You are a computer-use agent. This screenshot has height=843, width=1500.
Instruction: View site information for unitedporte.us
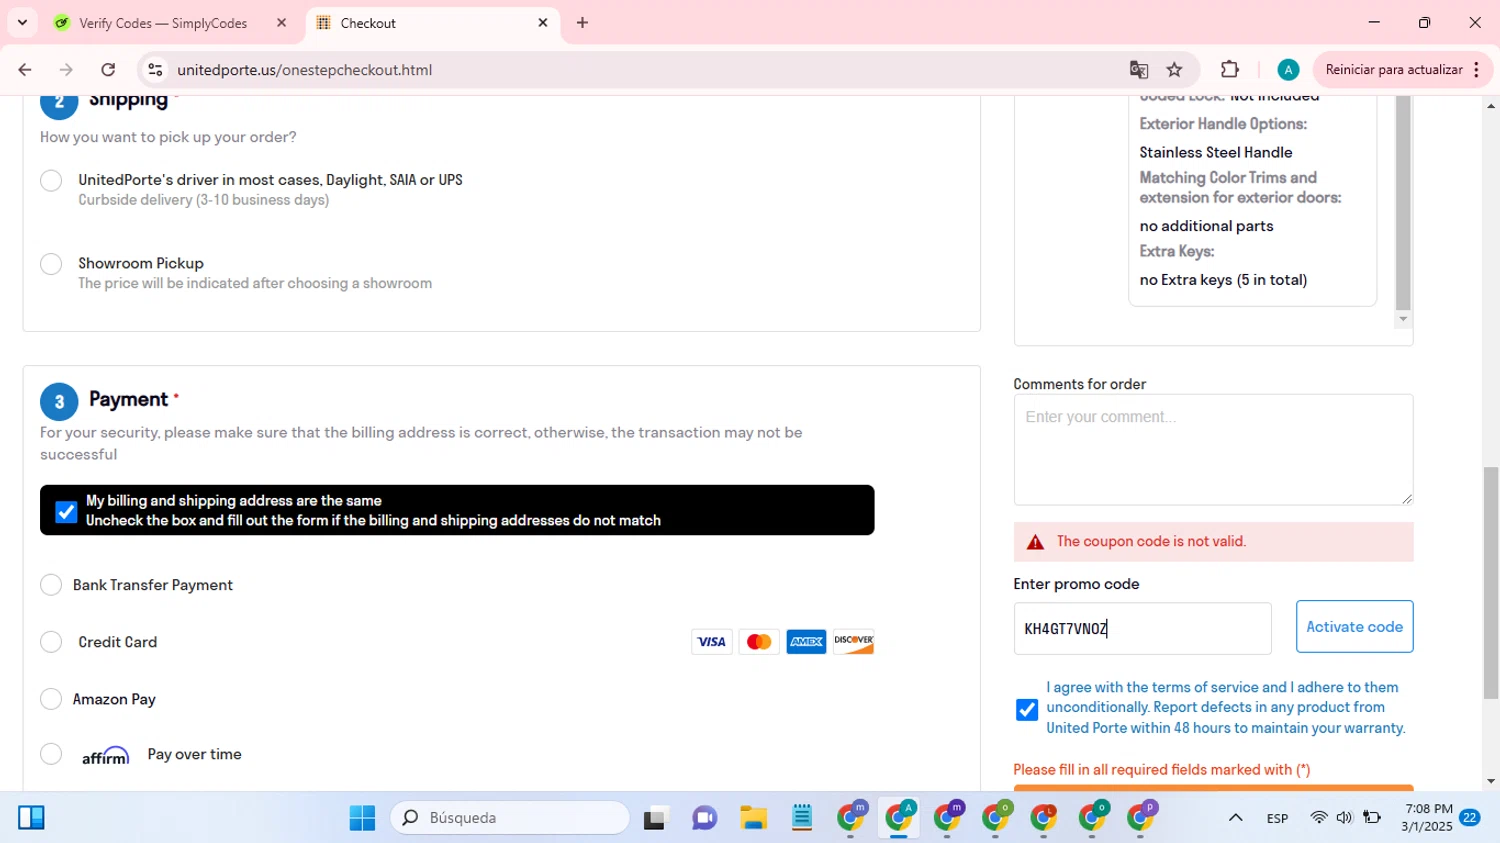click(155, 70)
